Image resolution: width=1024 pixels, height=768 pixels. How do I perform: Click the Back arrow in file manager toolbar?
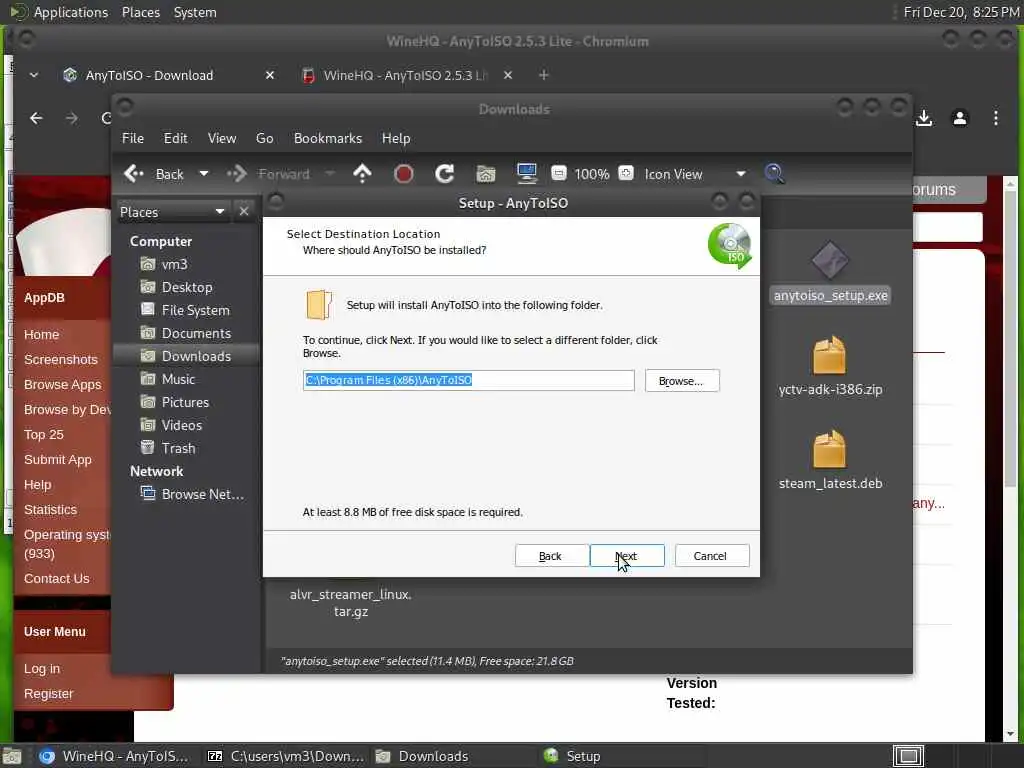[x=134, y=174]
